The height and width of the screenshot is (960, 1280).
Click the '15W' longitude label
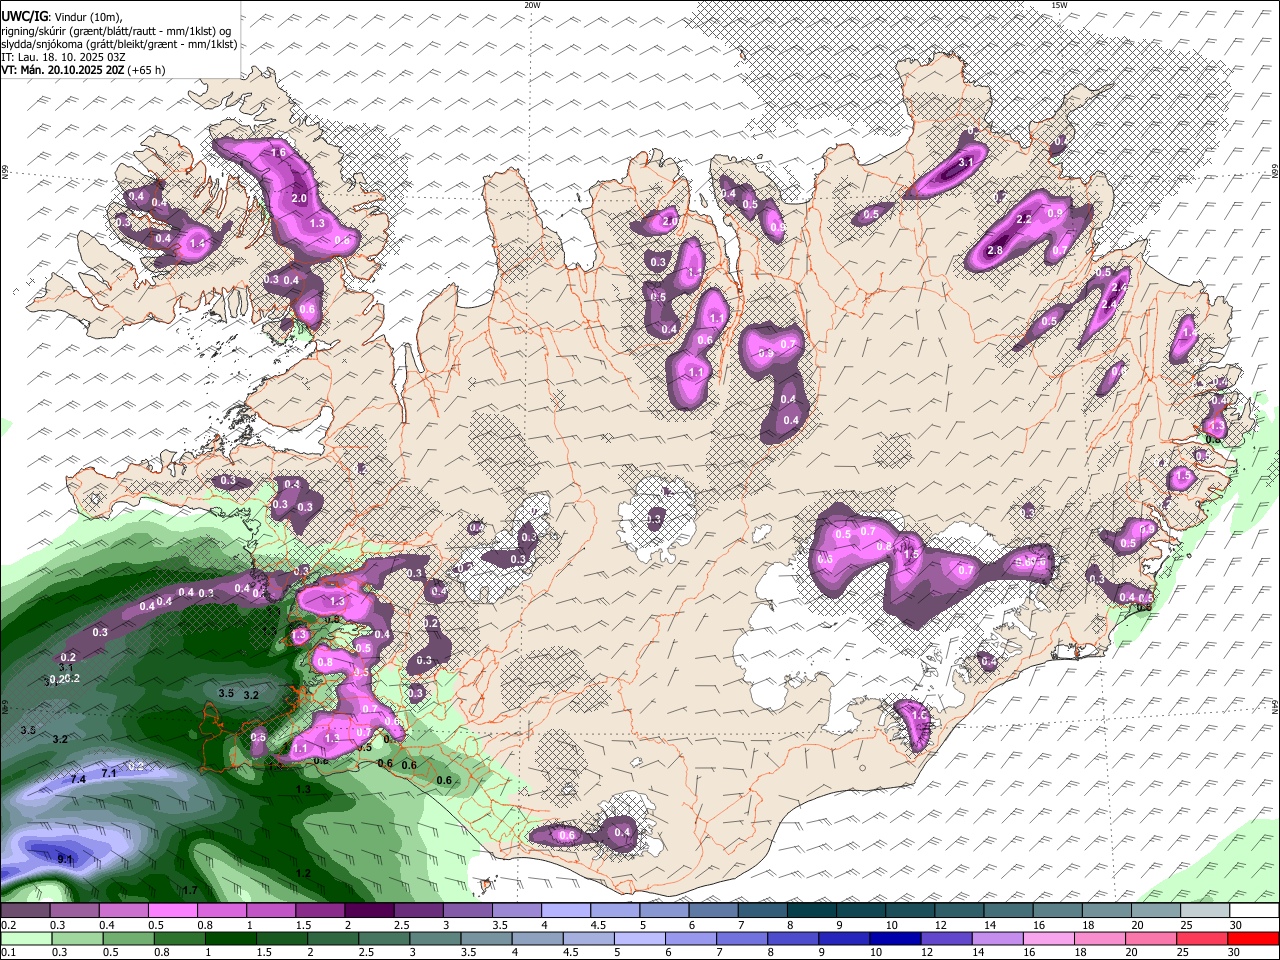pos(1059,5)
